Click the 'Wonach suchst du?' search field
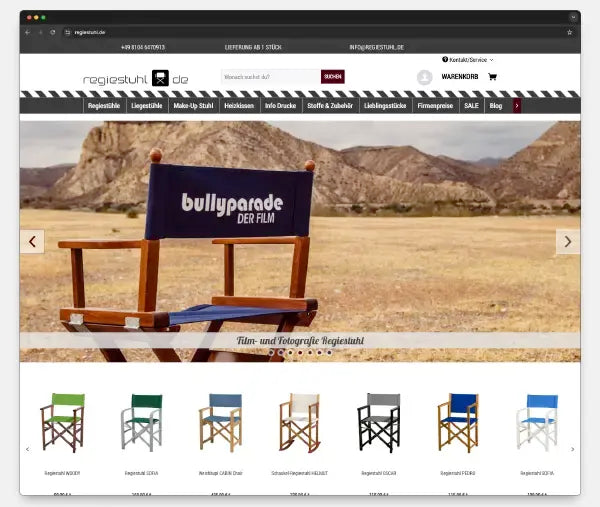Screen dimensions: 600x507 271,77
